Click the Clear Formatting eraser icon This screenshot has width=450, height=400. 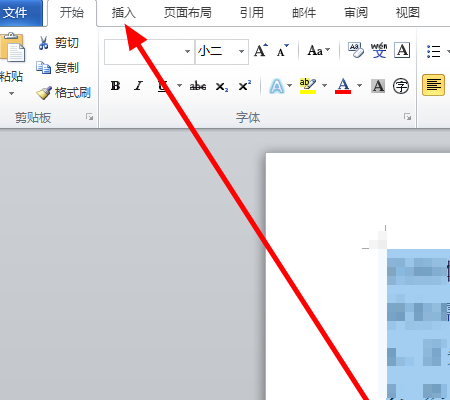pos(356,50)
